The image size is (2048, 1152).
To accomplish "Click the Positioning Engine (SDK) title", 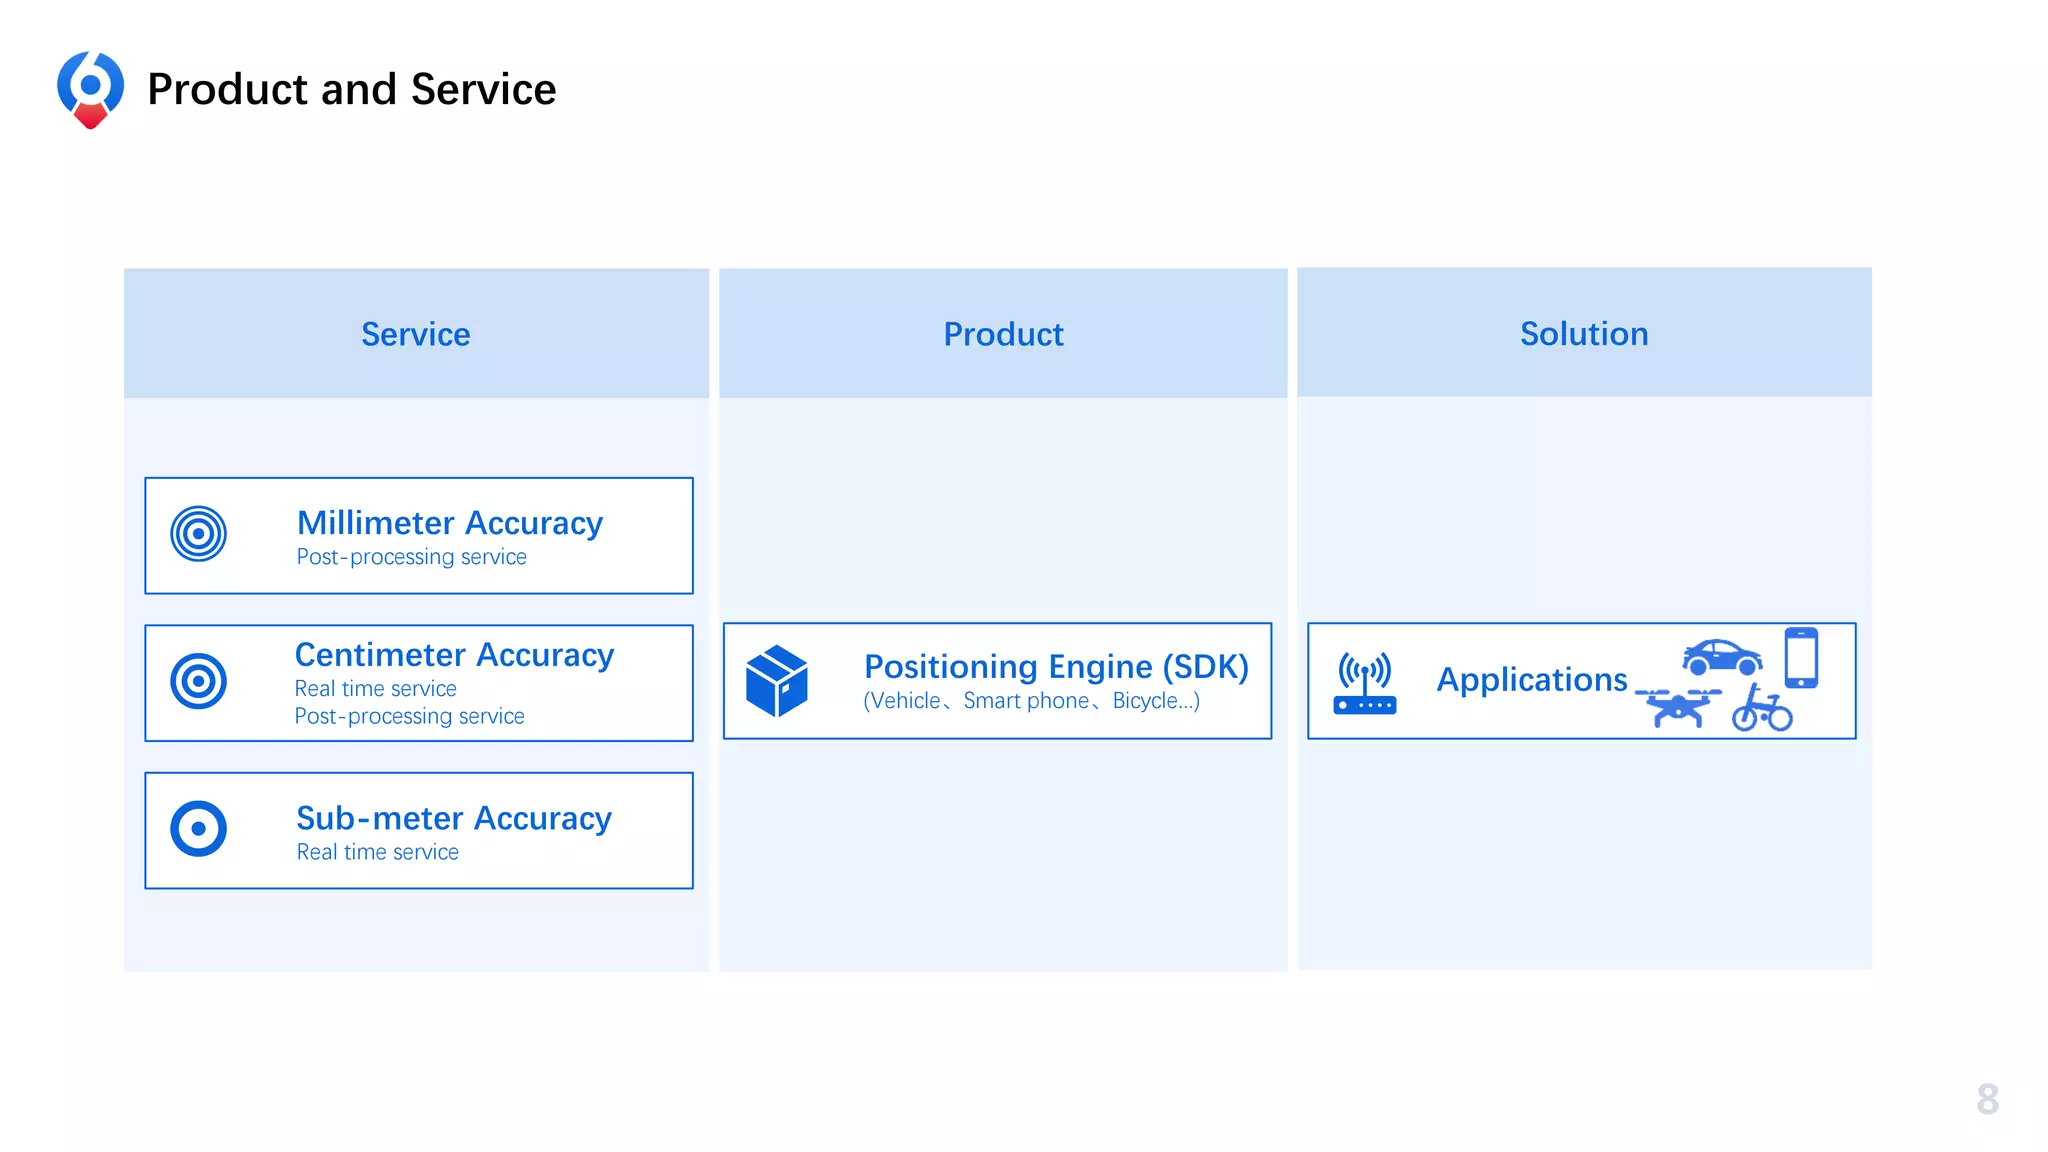I will pos(1056,667).
